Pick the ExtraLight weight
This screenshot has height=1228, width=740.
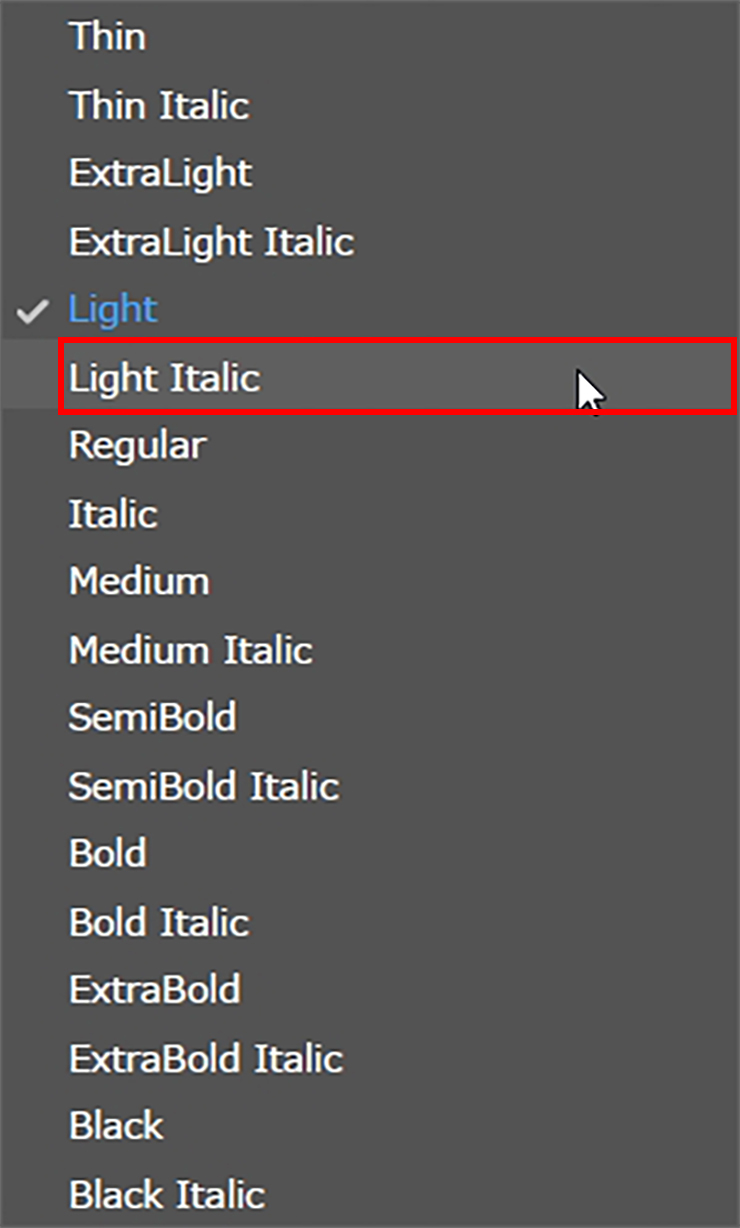click(160, 174)
